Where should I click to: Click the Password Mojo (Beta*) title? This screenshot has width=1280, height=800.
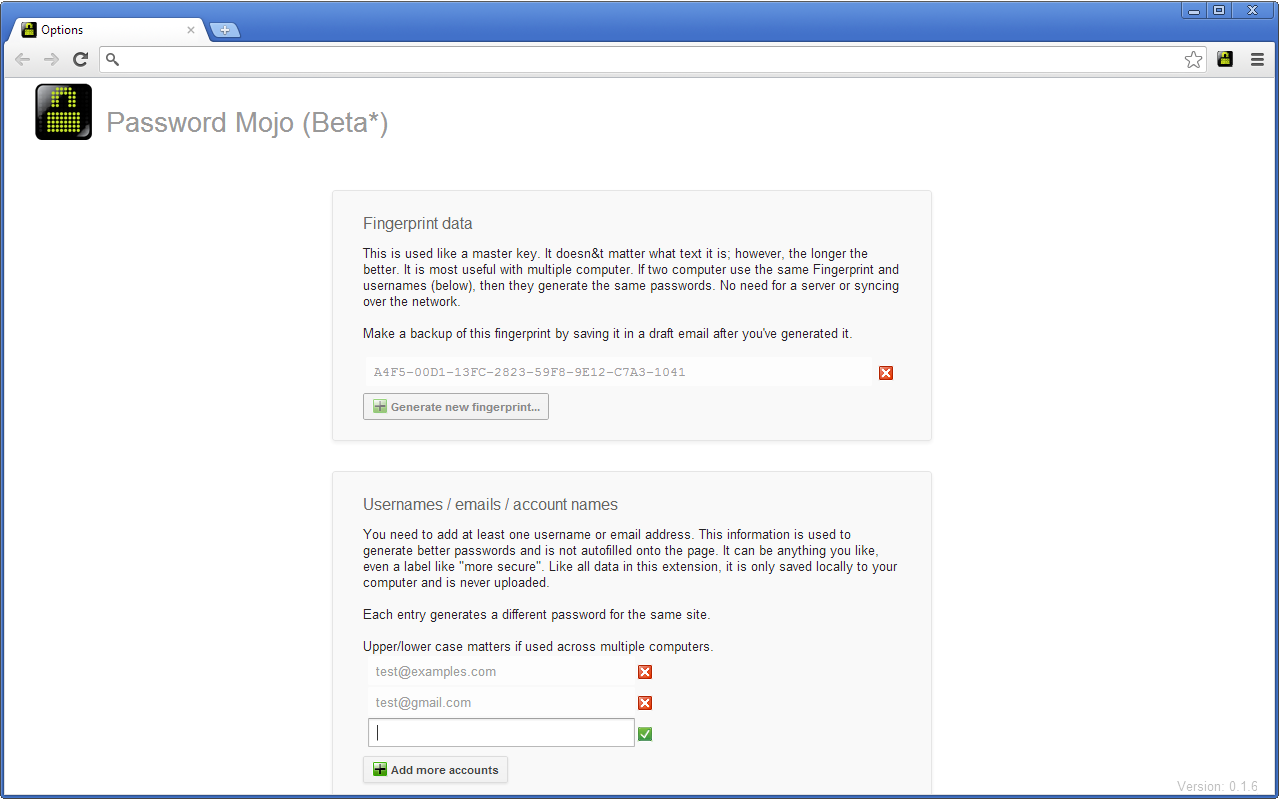247,122
